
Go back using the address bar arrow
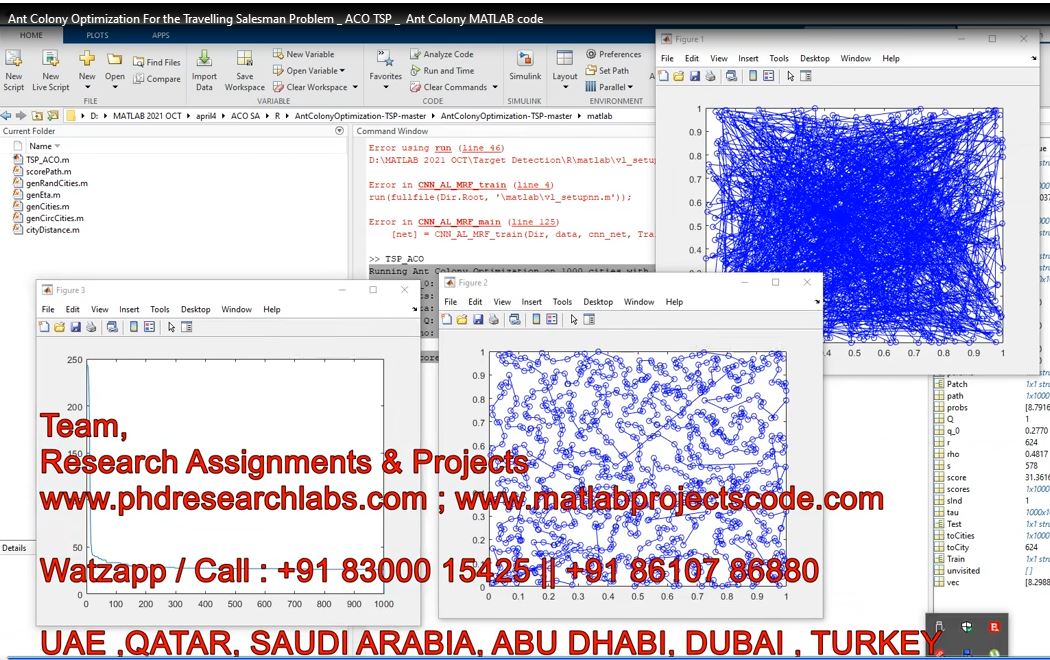point(6,116)
